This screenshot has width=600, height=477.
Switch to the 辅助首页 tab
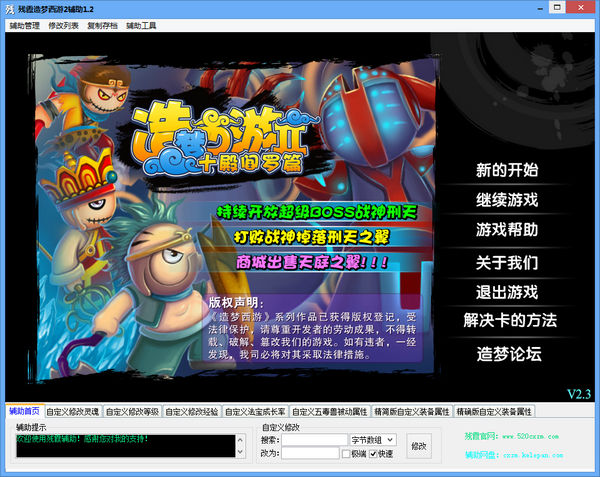click(x=24, y=411)
